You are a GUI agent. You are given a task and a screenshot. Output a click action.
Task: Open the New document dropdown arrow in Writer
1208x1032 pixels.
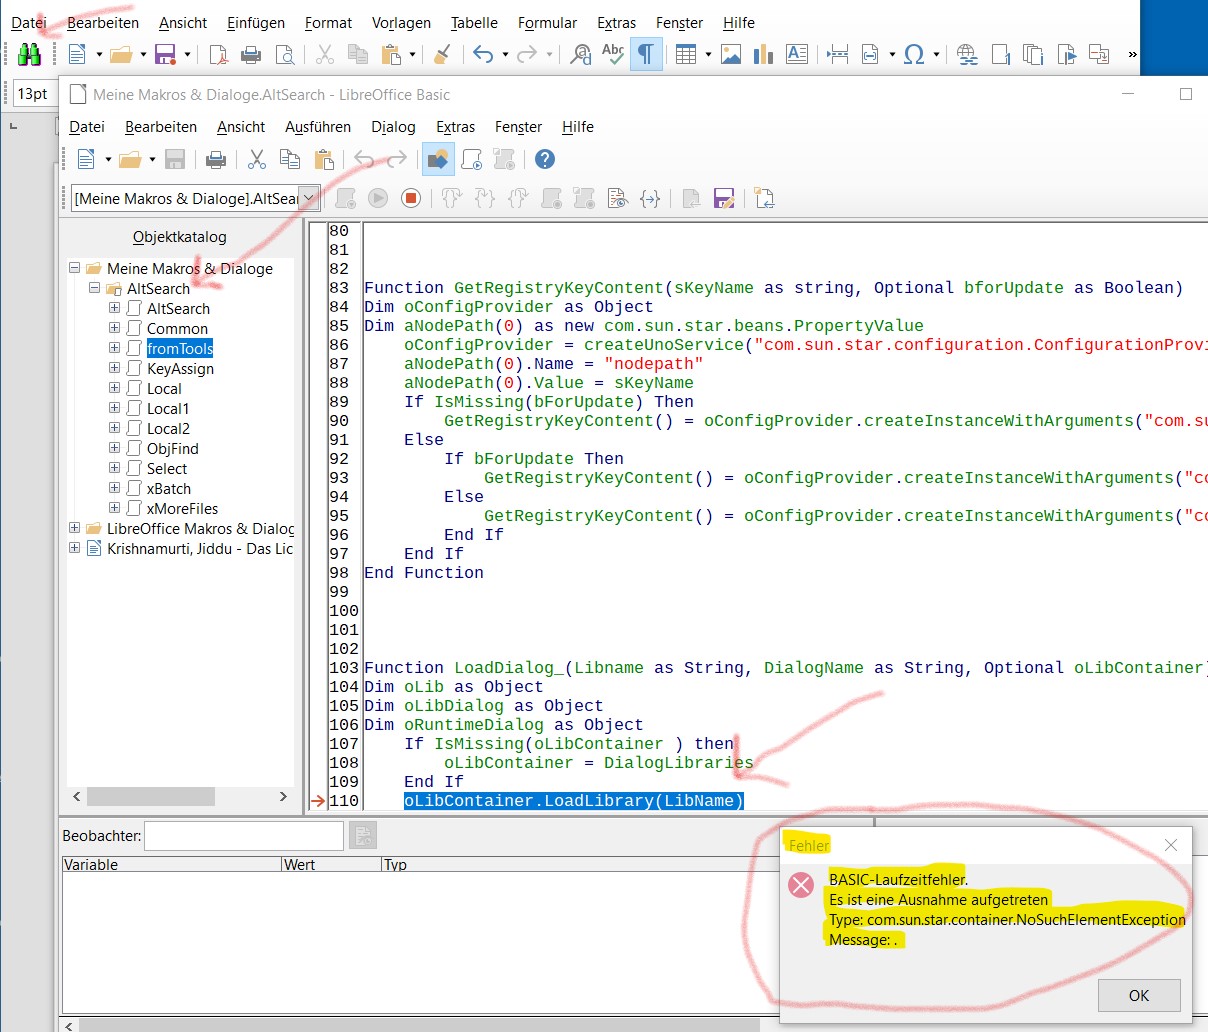(x=99, y=54)
